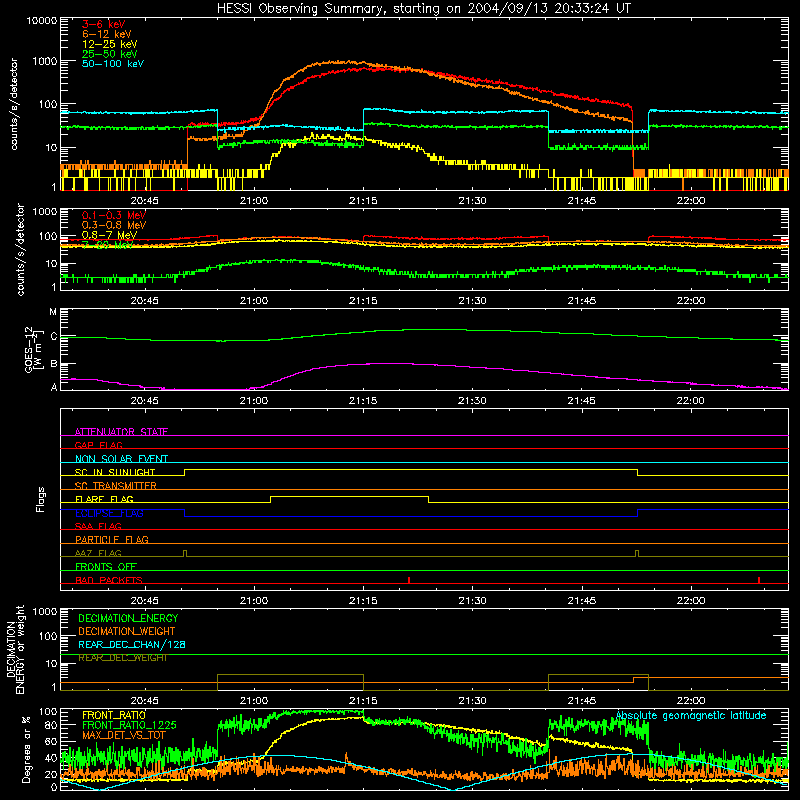
Task: Click the 0.1-0.3 MeV legend label
Action: pyautogui.click(x=114, y=215)
